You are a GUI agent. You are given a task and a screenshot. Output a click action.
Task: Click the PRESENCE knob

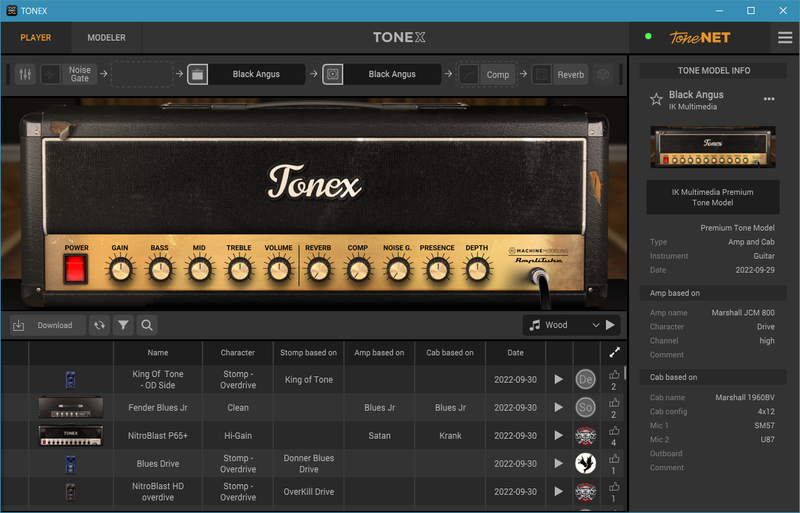[437, 270]
